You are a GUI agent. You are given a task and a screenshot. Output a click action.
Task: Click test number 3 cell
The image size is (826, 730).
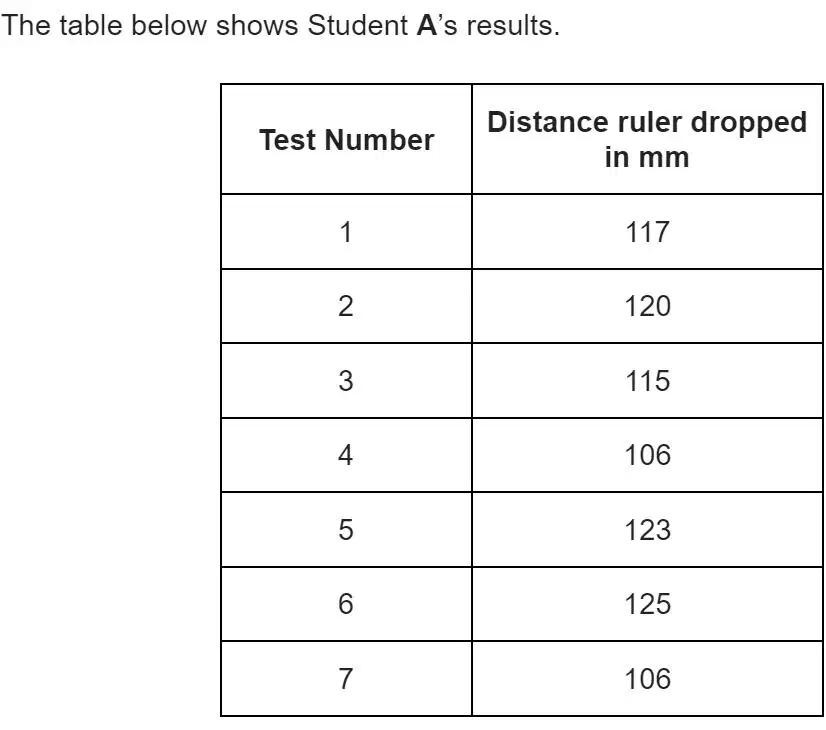(x=347, y=381)
